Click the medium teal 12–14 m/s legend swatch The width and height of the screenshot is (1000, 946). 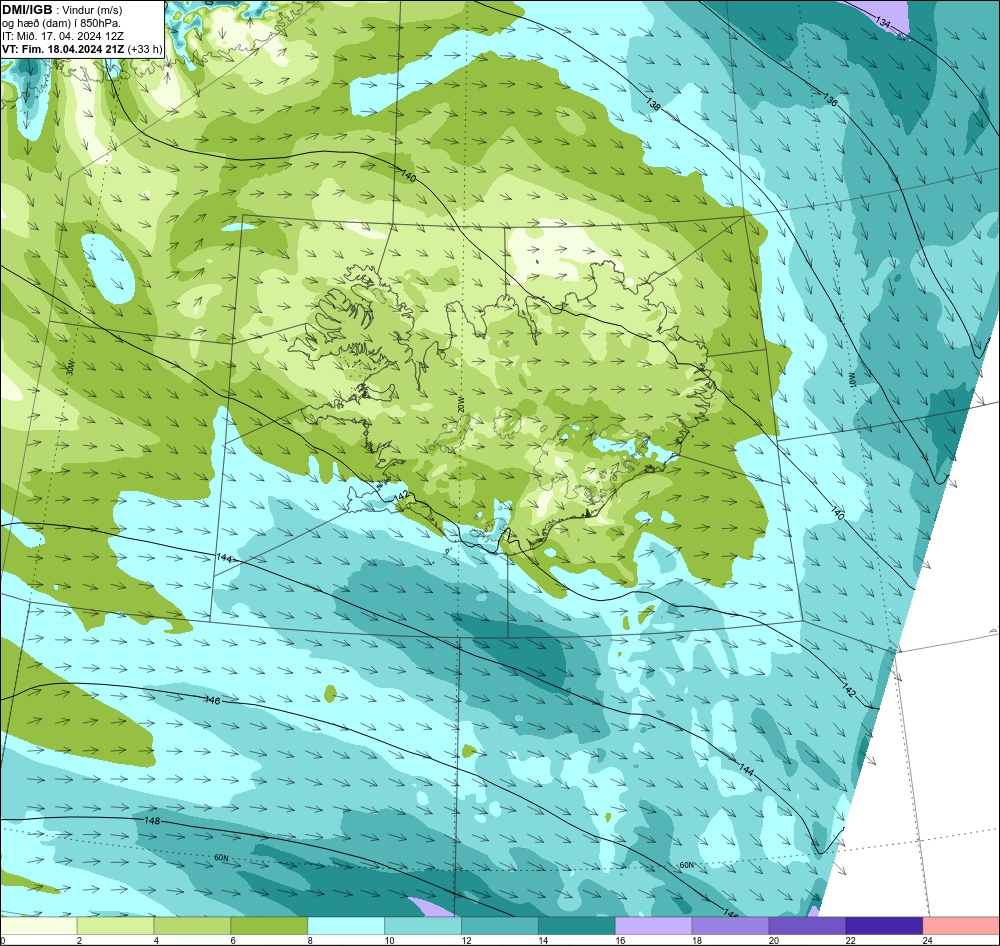point(500,925)
